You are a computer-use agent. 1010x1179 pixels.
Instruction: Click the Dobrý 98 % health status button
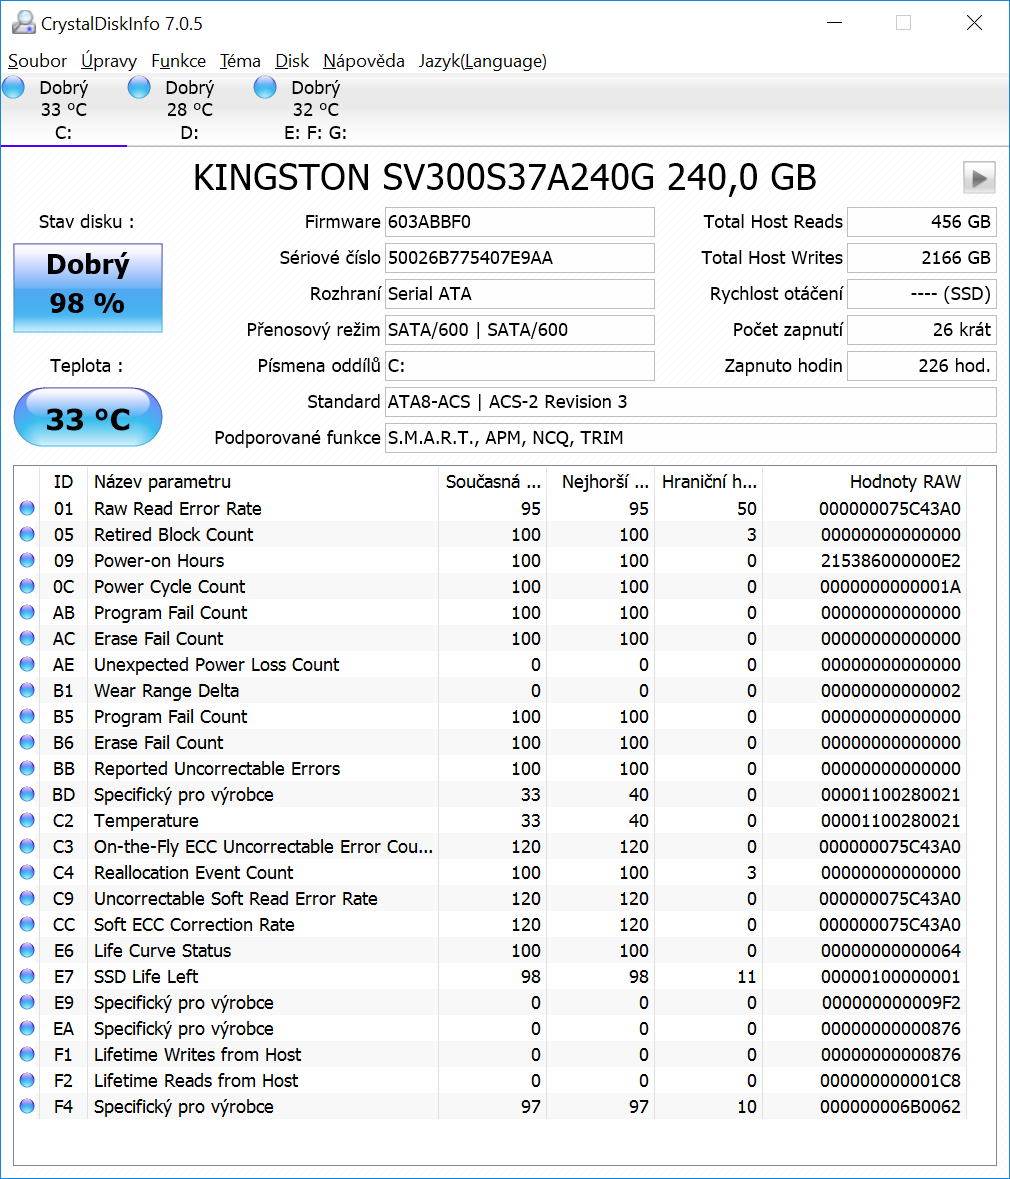88,287
